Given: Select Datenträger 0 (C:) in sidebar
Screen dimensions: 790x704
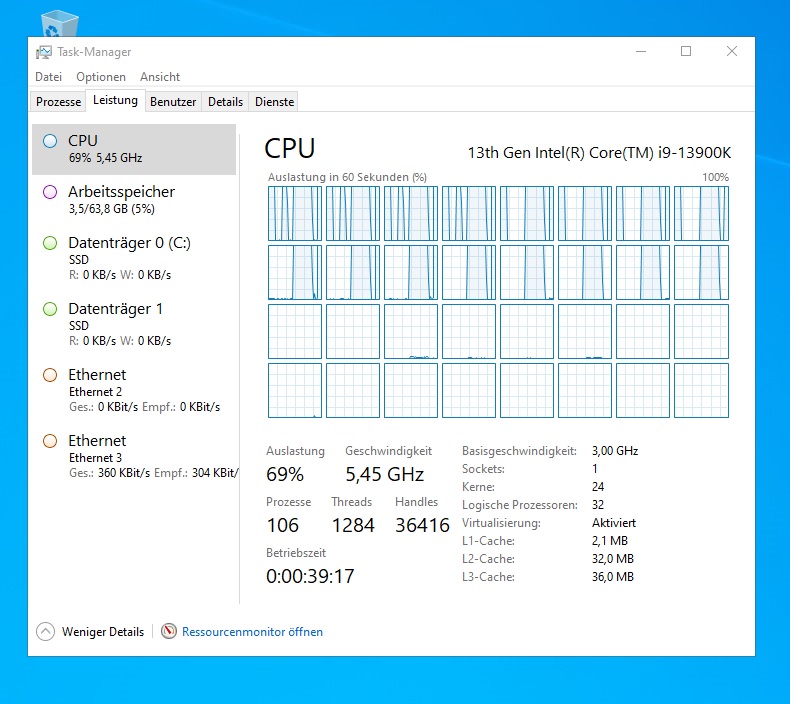Looking at the screenshot, I should click(x=134, y=258).
